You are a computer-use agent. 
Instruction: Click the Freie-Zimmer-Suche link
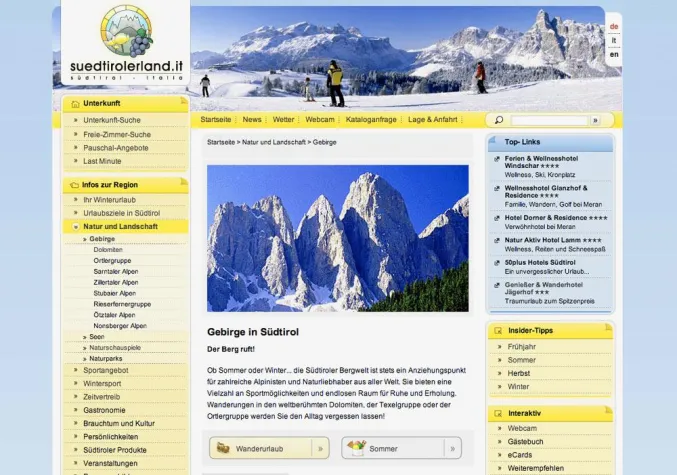[117, 134]
